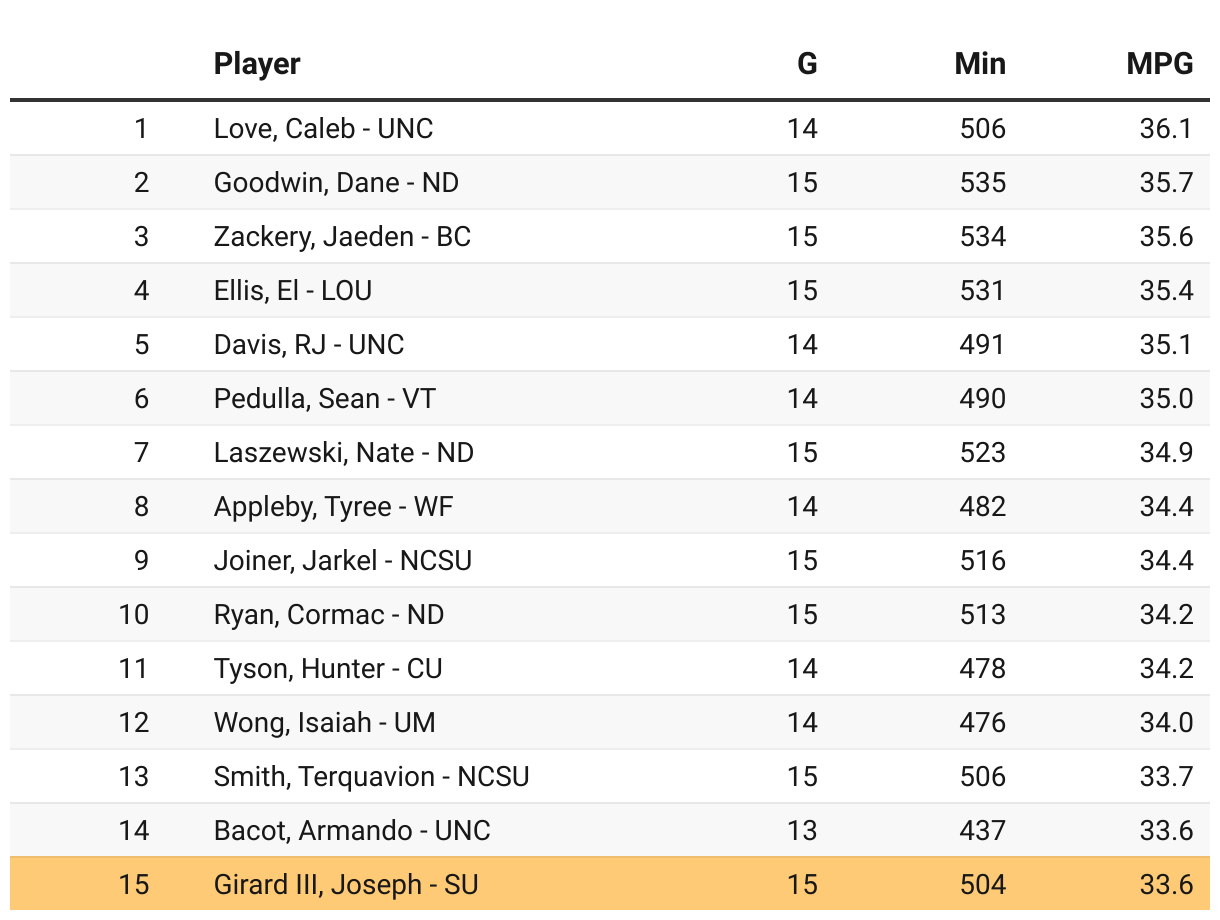Click the 36.1 MPG value cell
This screenshot has width=1220, height=920.
[x=1166, y=129]
